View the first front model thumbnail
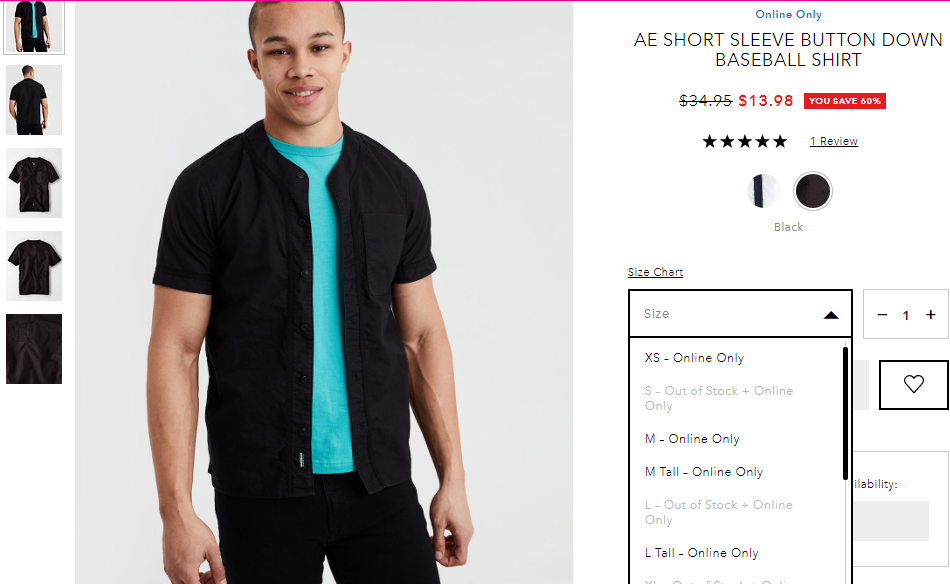Viewport: 950px width, 584px height. 34,27
